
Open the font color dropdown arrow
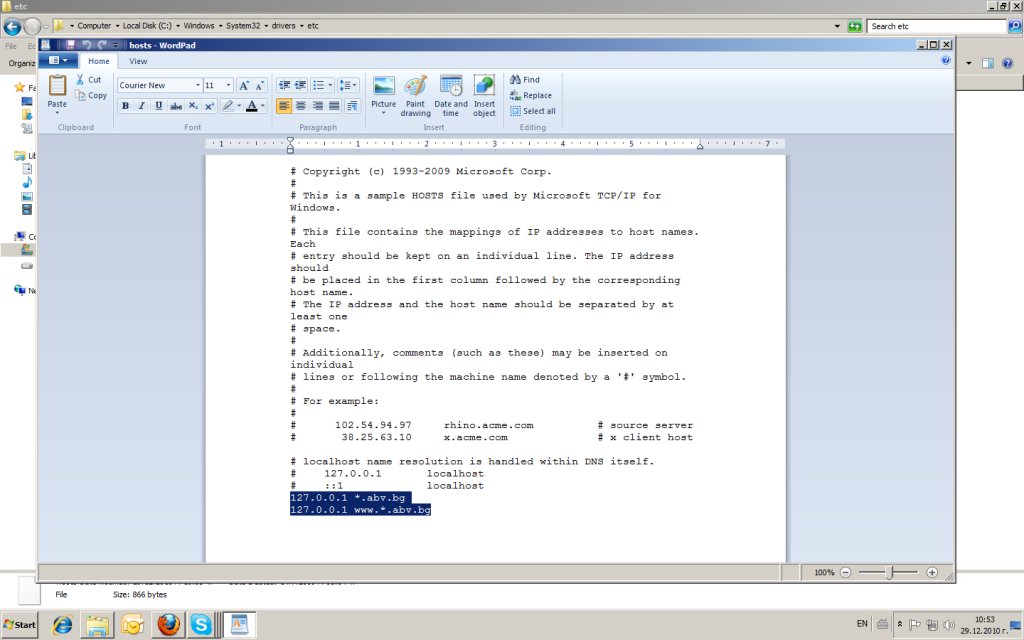[263, 106]
